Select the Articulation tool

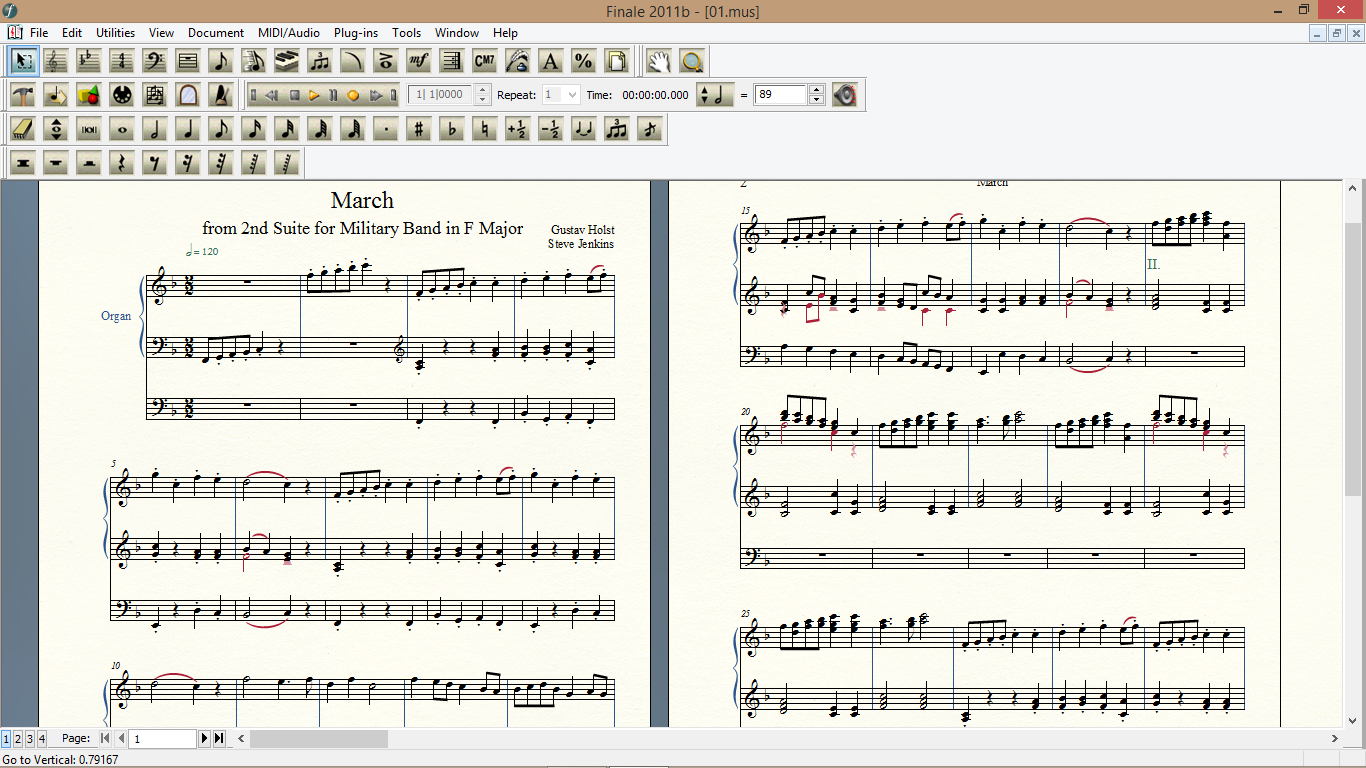(x=386, y=61)
